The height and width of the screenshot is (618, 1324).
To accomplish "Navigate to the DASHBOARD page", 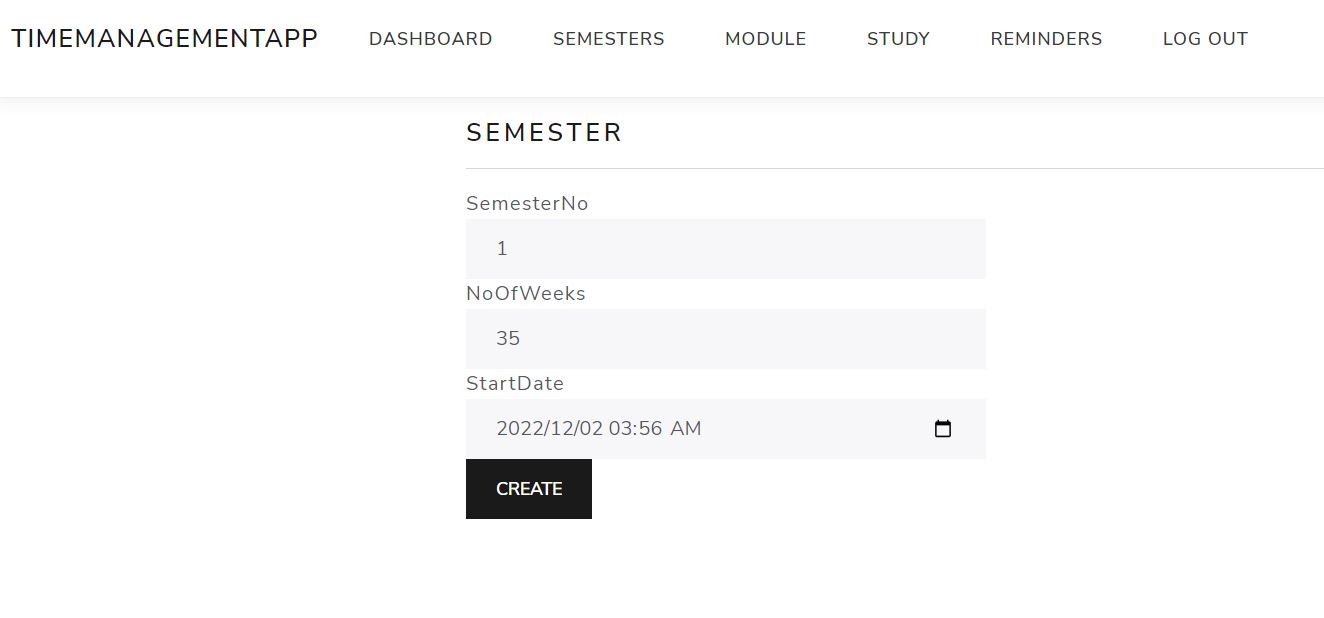I will (x=430, y=39).
